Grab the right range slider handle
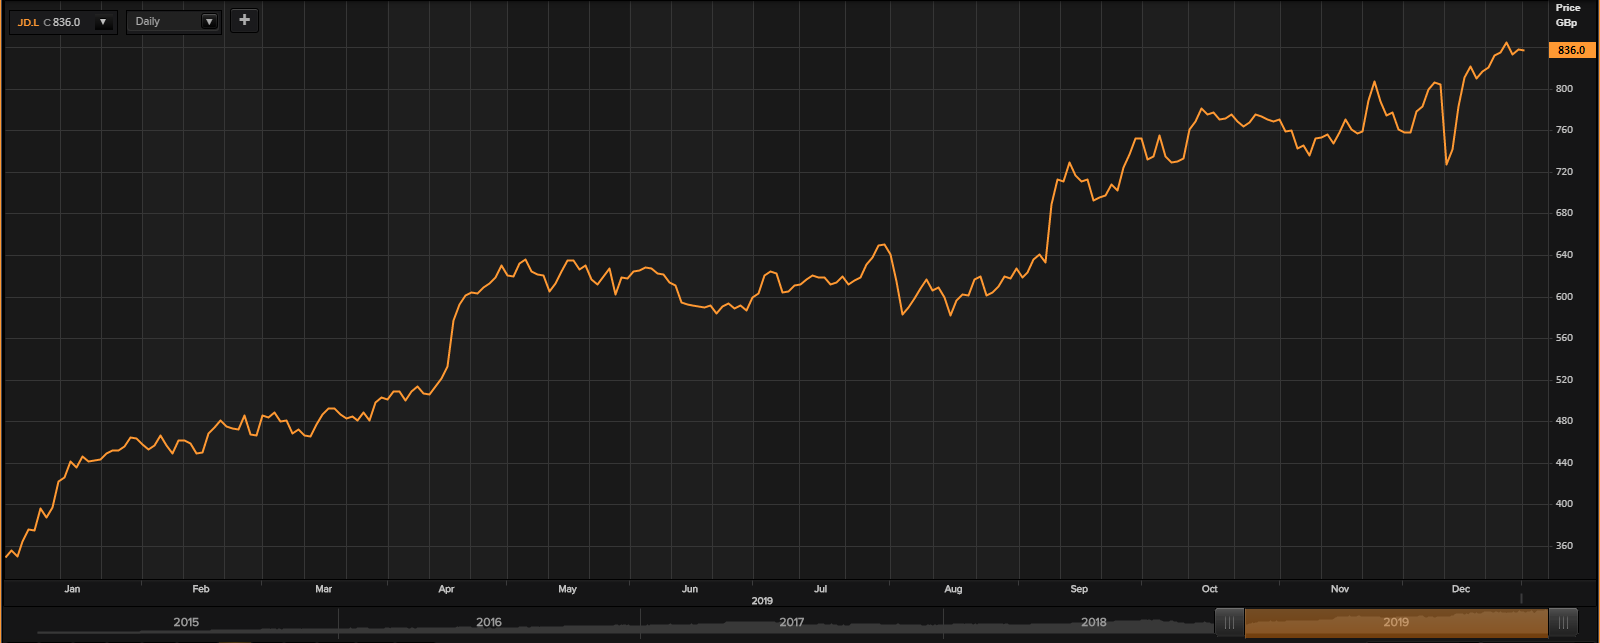This screenshot has height=643, width=1600. tap(1562, 623)
